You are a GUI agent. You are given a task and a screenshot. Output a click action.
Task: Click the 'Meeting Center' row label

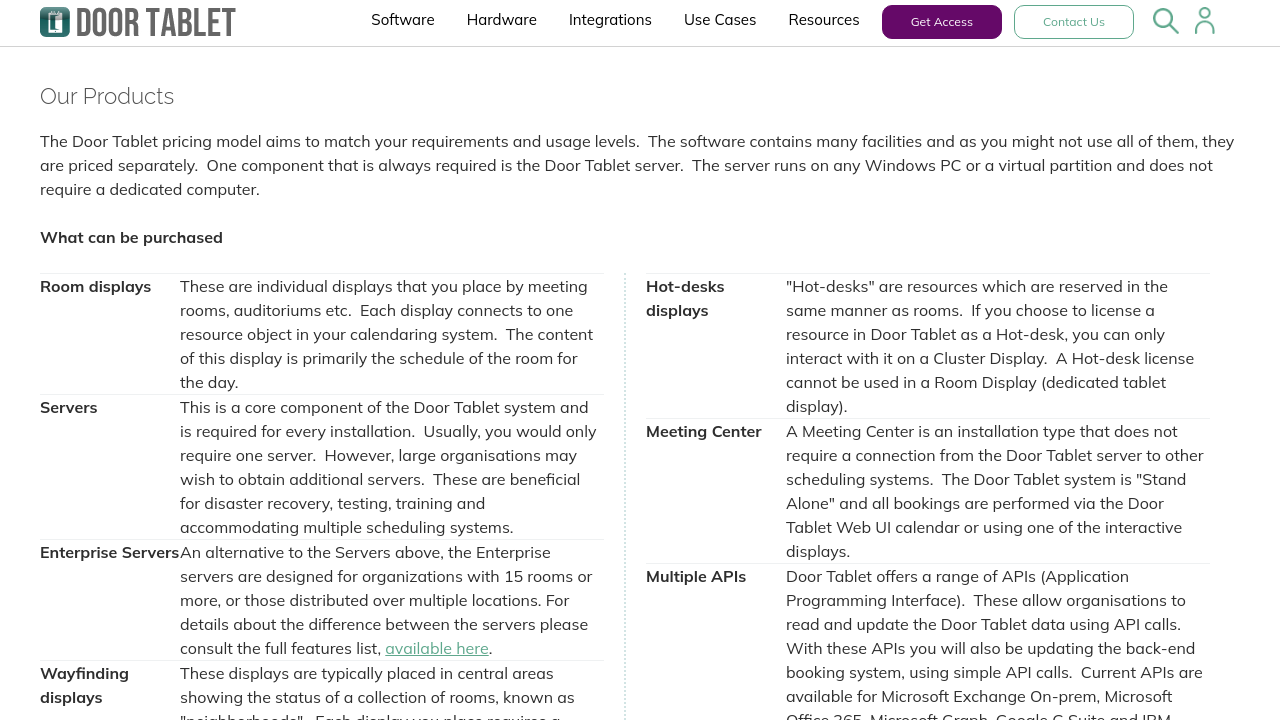click(x=704, y=431)
